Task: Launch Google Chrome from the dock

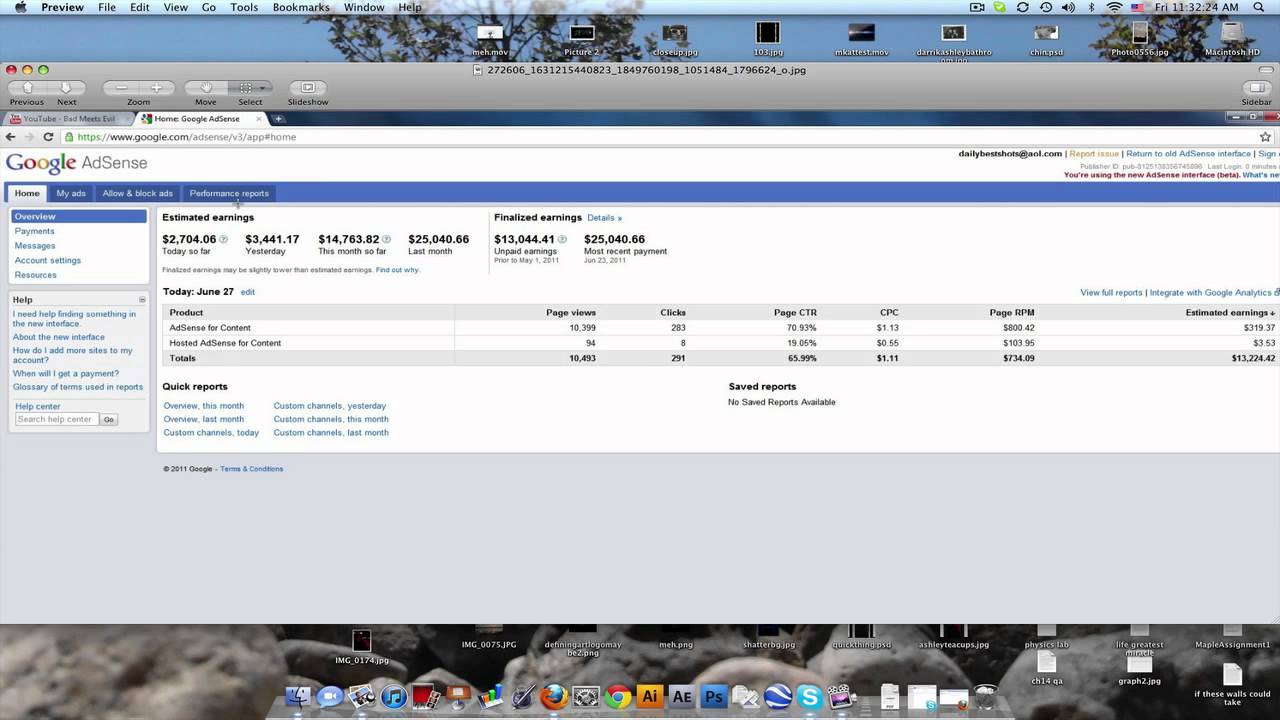Action: [x=618, y=697]
